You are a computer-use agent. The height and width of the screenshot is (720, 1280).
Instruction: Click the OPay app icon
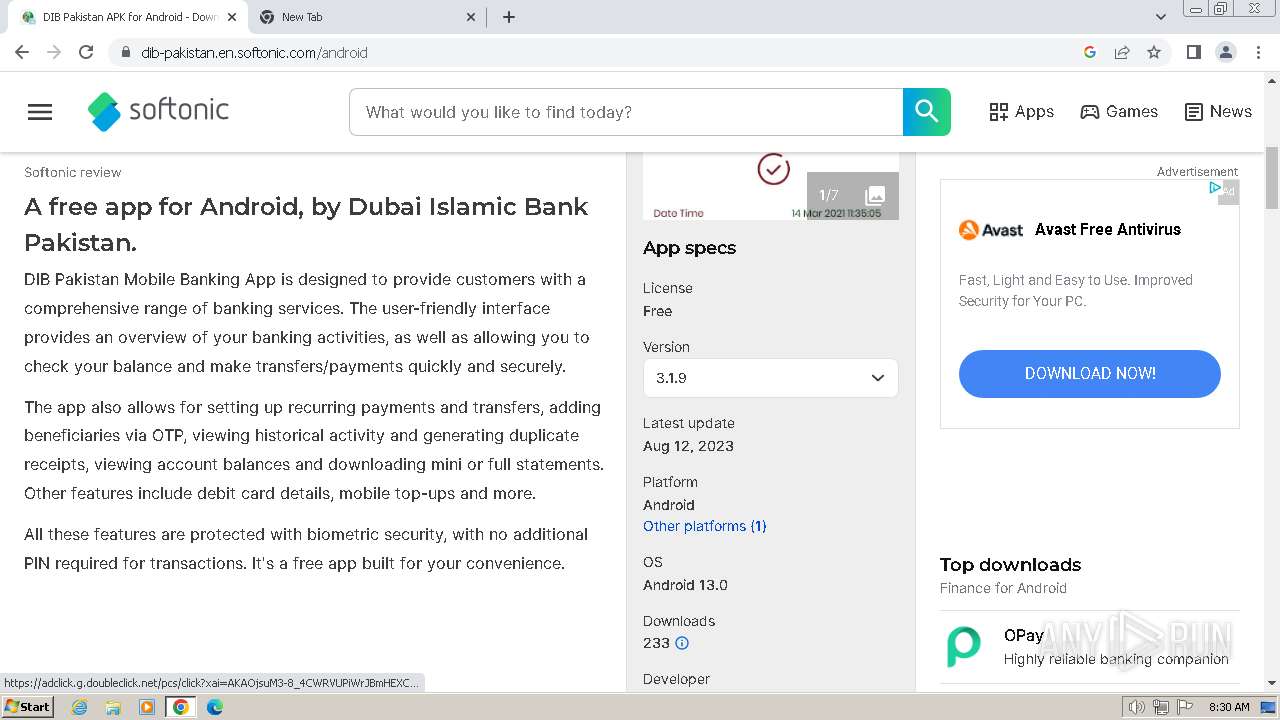pyautogui.click(x=964, y=647)
